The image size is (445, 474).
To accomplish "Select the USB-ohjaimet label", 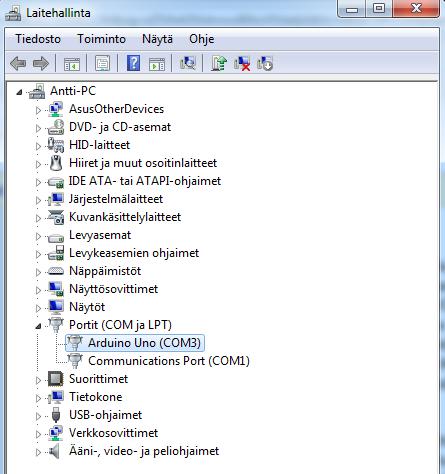I will 105,415.
